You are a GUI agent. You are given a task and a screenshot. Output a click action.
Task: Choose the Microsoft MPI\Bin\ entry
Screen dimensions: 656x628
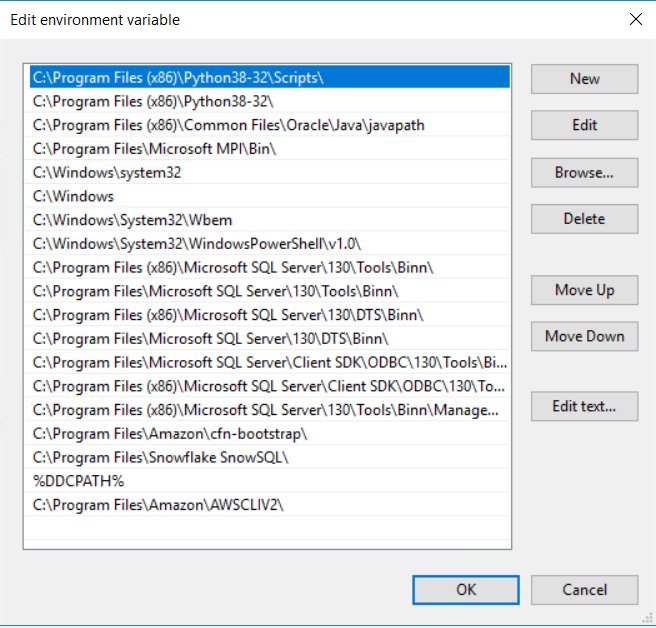click(x=154, y=148)
